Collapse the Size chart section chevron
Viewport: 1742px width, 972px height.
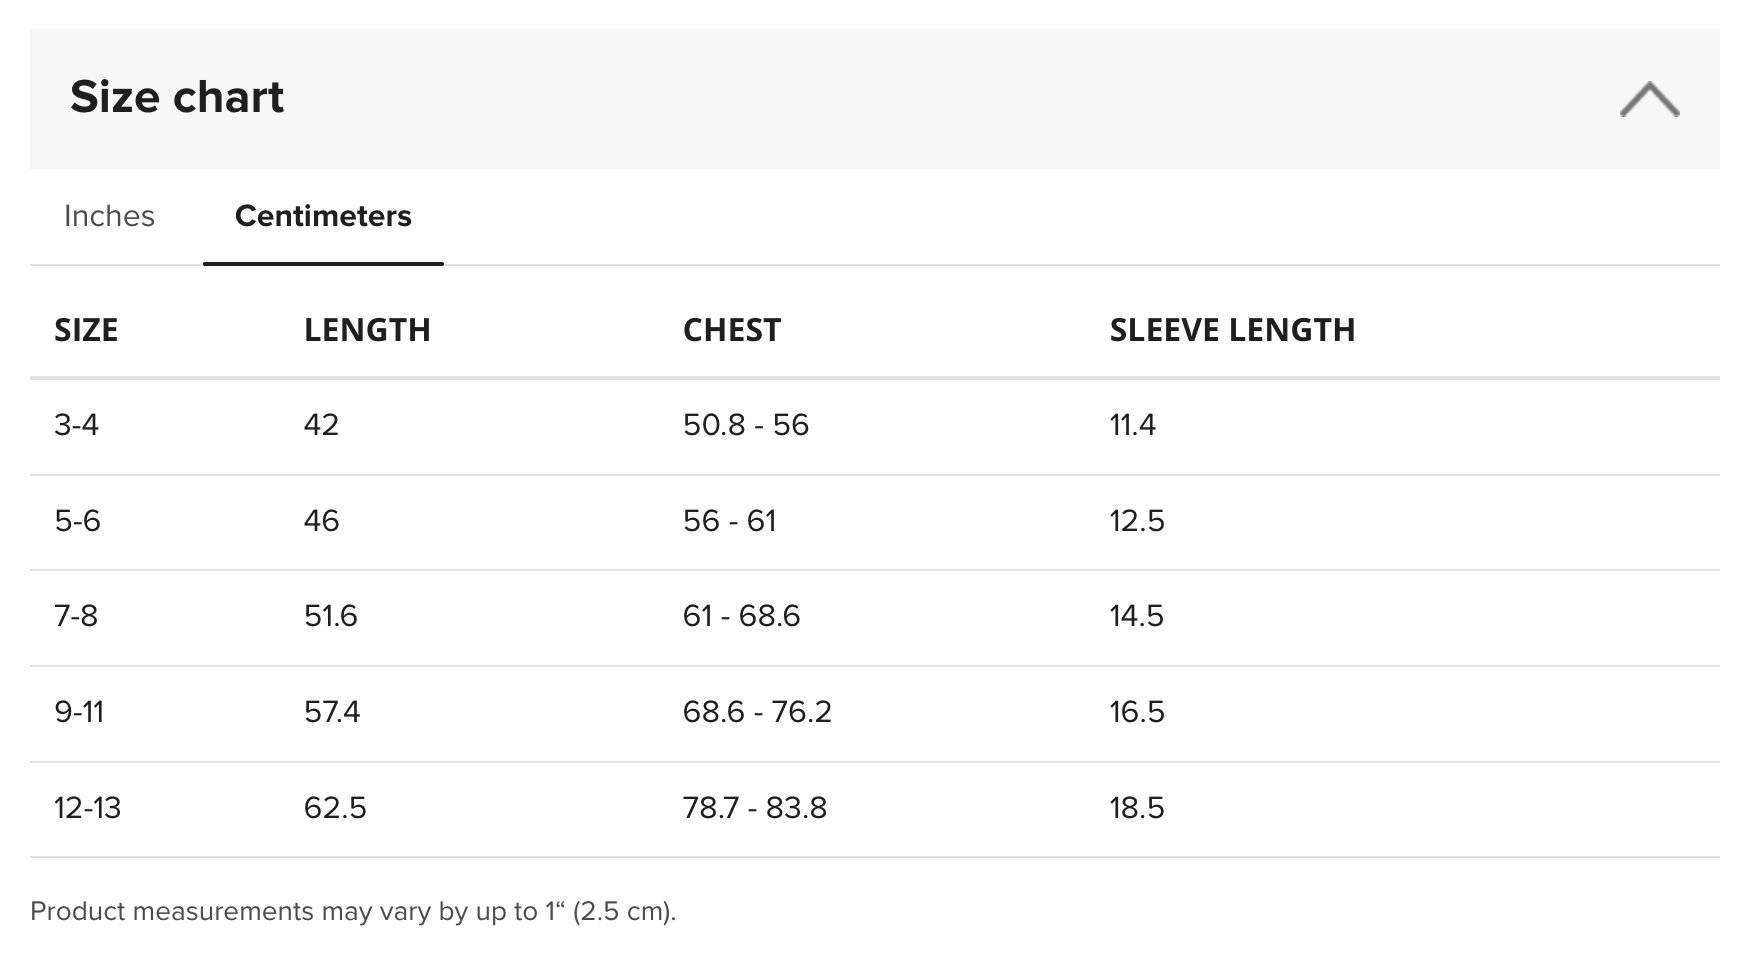point(1649,99)
